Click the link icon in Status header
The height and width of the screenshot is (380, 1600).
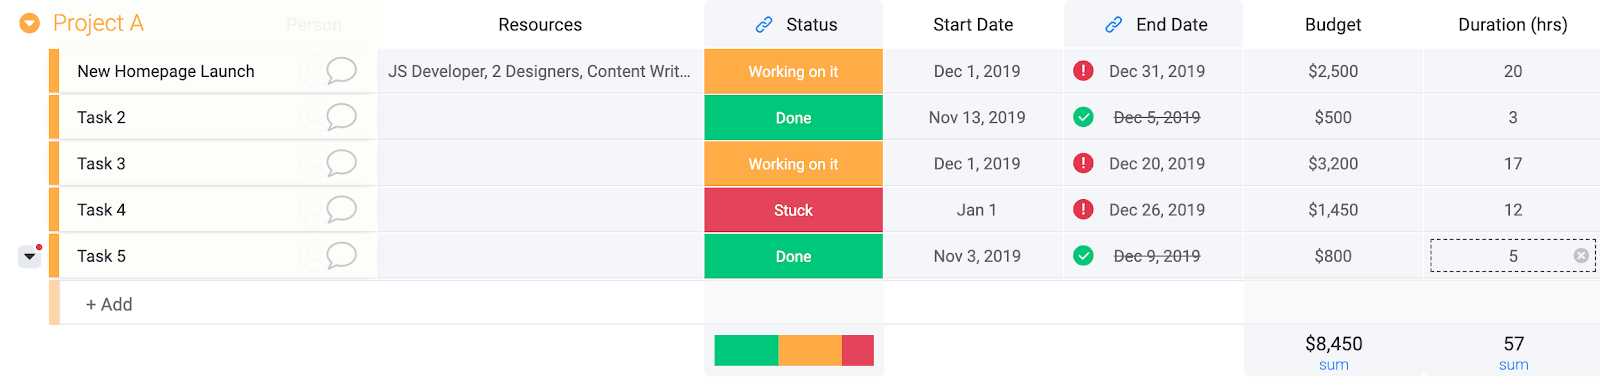pos(764,25)
